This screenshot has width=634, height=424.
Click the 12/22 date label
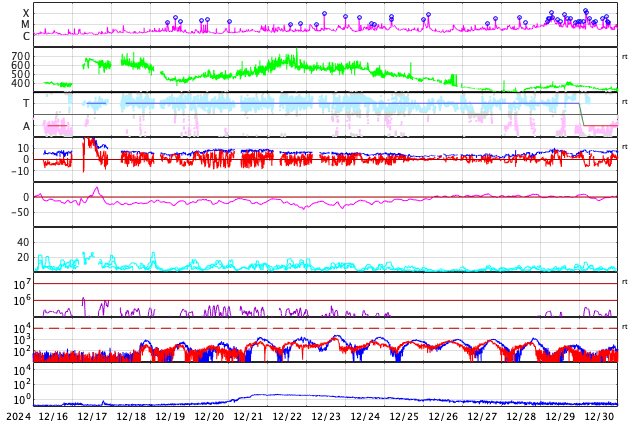[287, 416]
